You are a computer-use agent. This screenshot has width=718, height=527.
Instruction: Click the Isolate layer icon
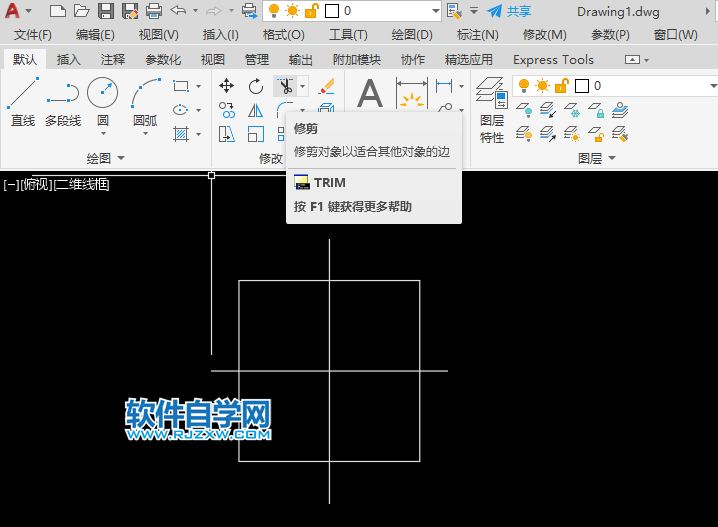[548, 110]
